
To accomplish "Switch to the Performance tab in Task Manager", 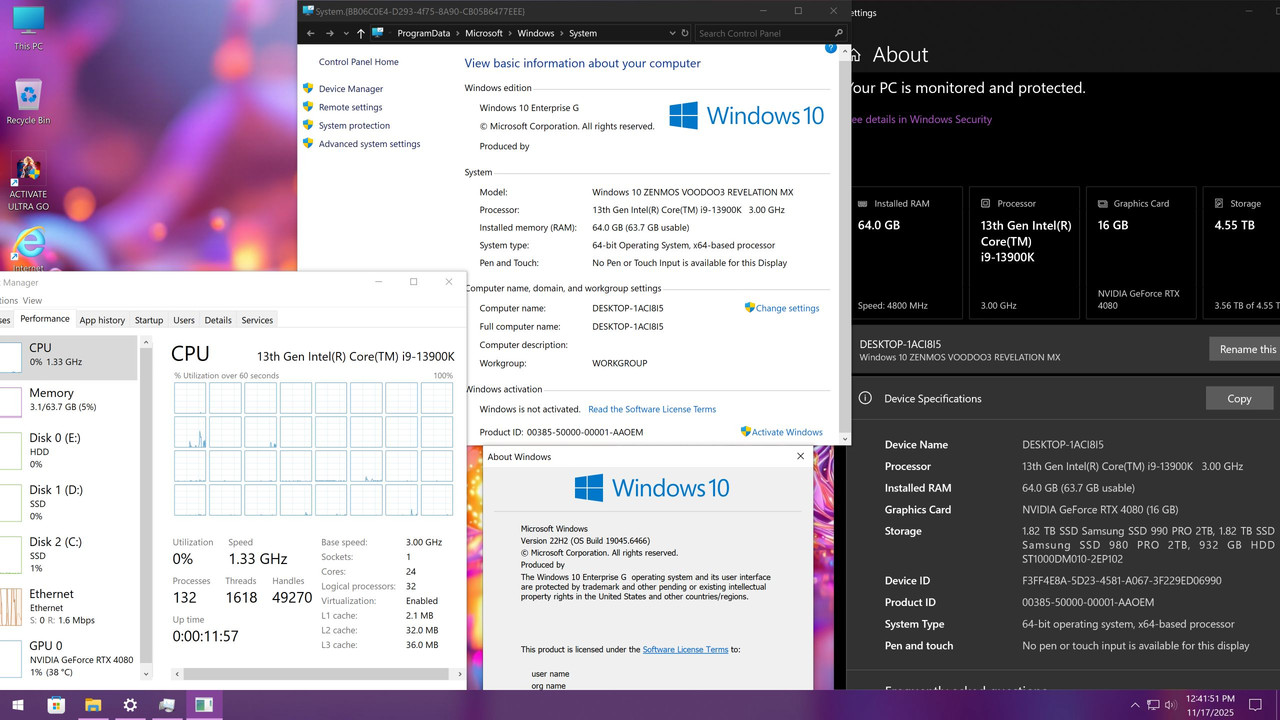I will (x=45, y=319).
